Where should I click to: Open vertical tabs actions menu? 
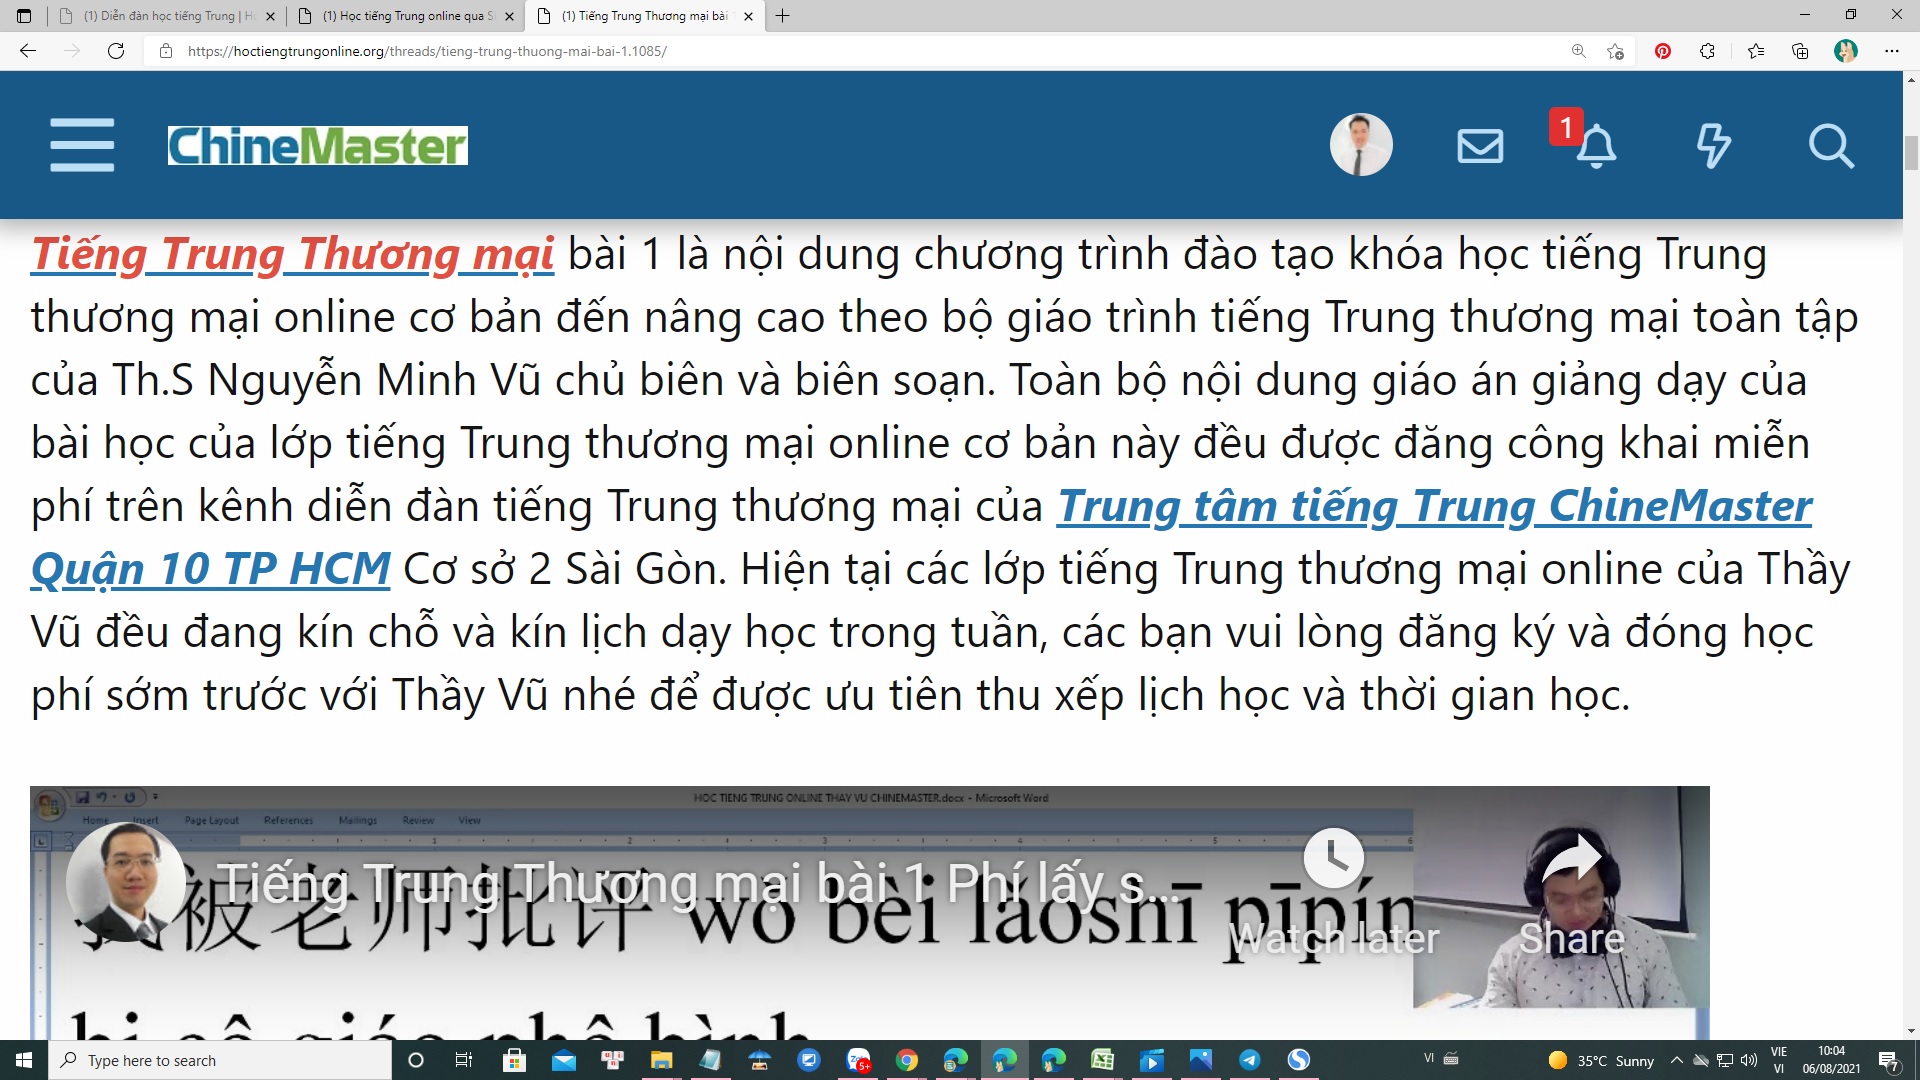[x=24, y=16]
